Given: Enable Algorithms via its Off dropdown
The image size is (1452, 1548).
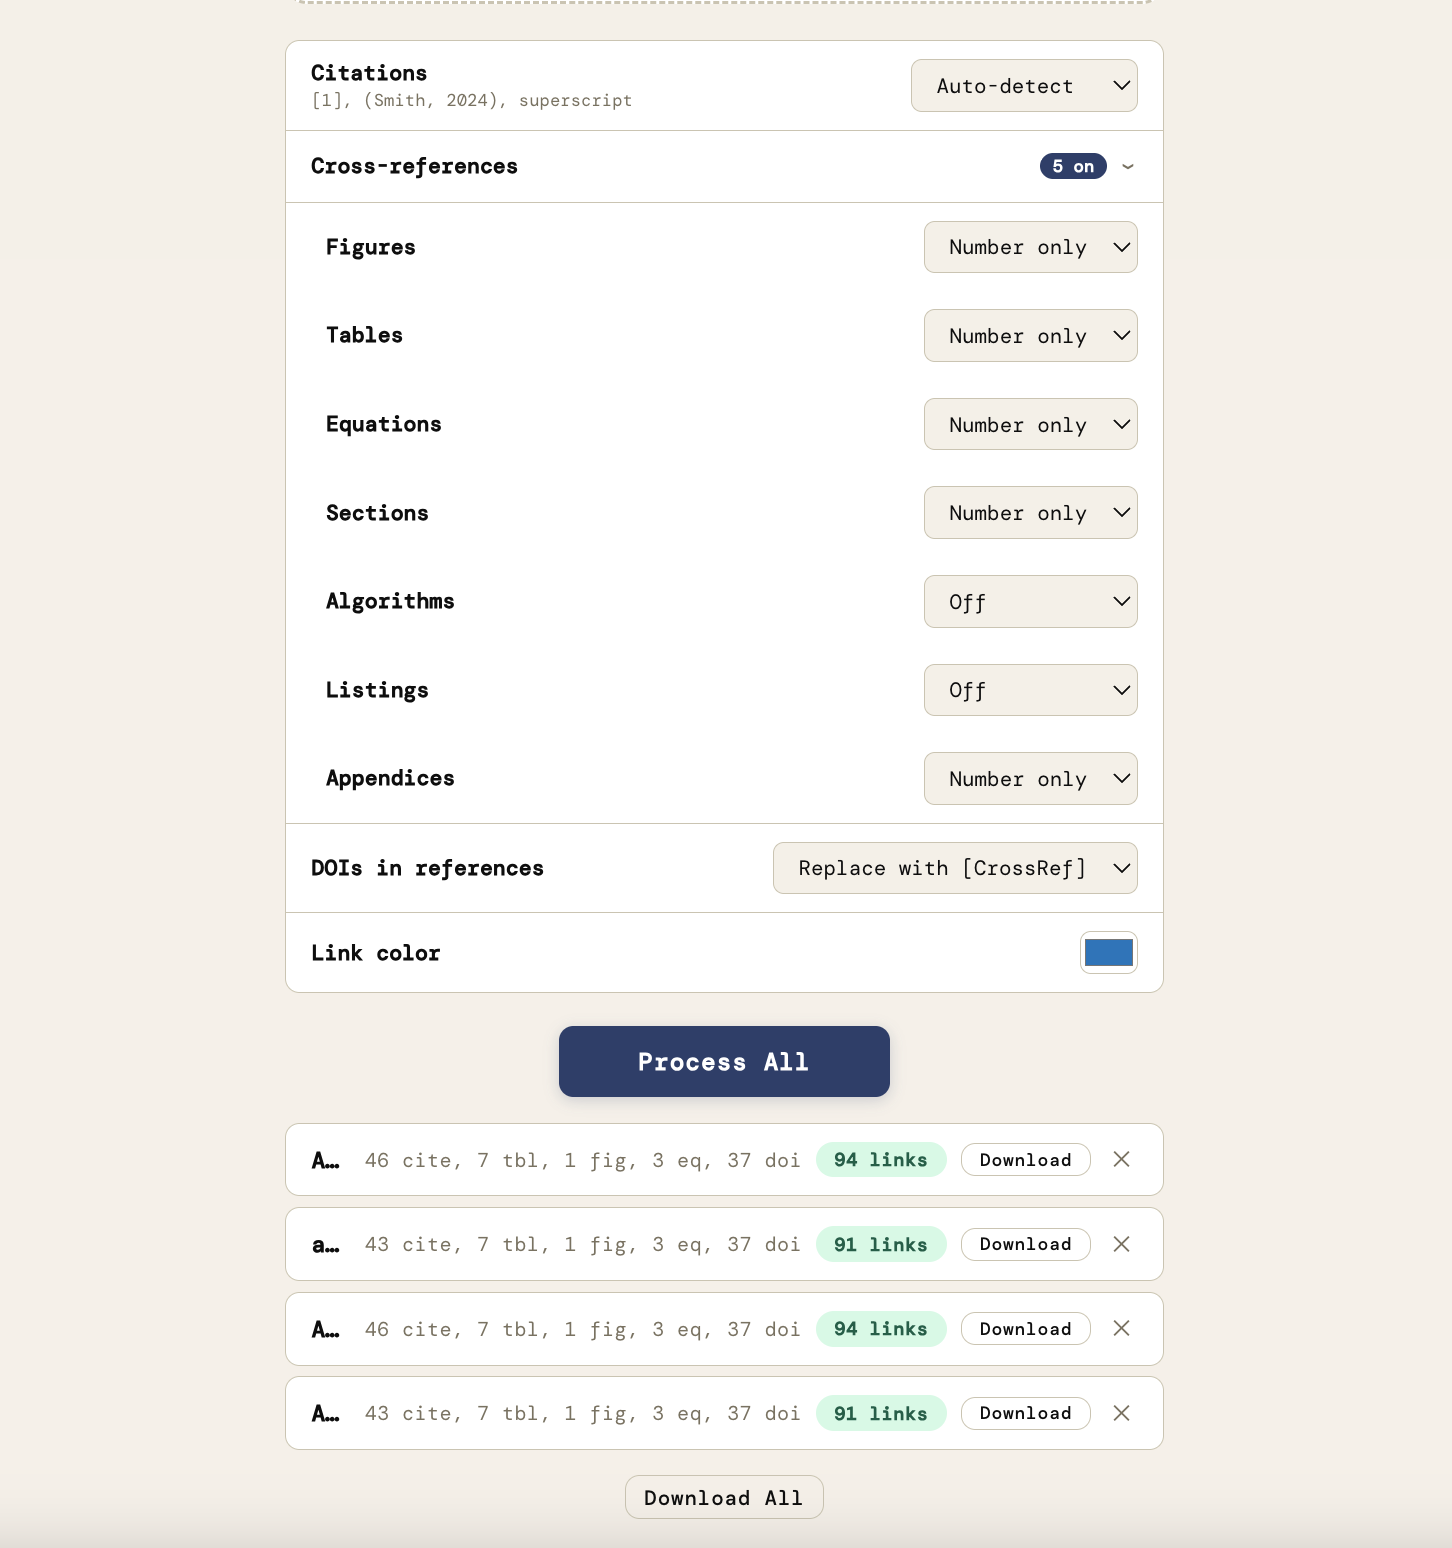Looking at the screenshot, I should 1030,601.
